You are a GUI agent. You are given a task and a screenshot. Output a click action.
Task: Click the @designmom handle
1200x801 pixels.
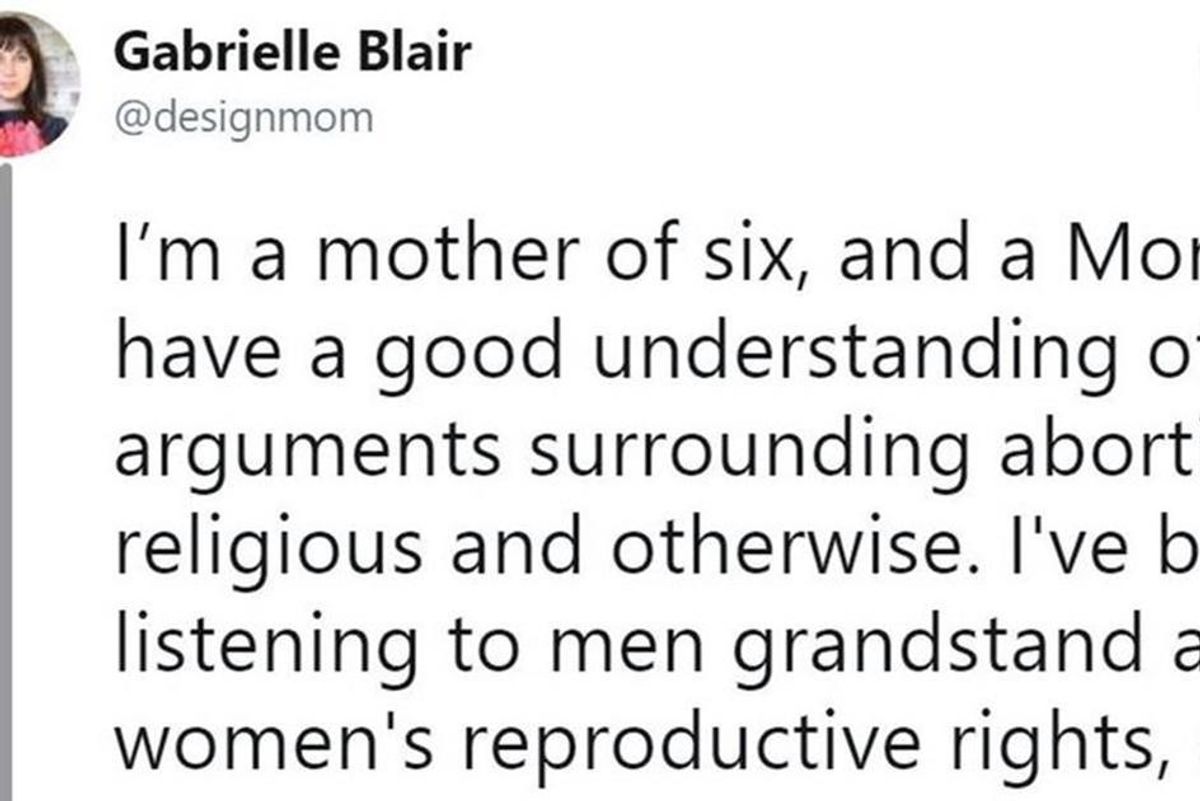click(x=245, y=118)
